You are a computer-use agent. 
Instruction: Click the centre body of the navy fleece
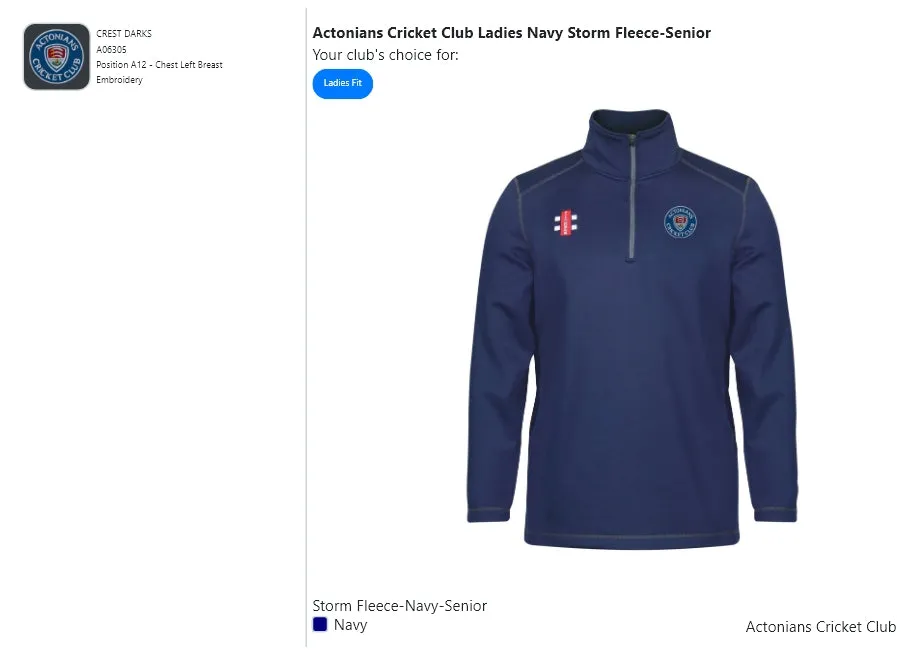pos(632,380)
